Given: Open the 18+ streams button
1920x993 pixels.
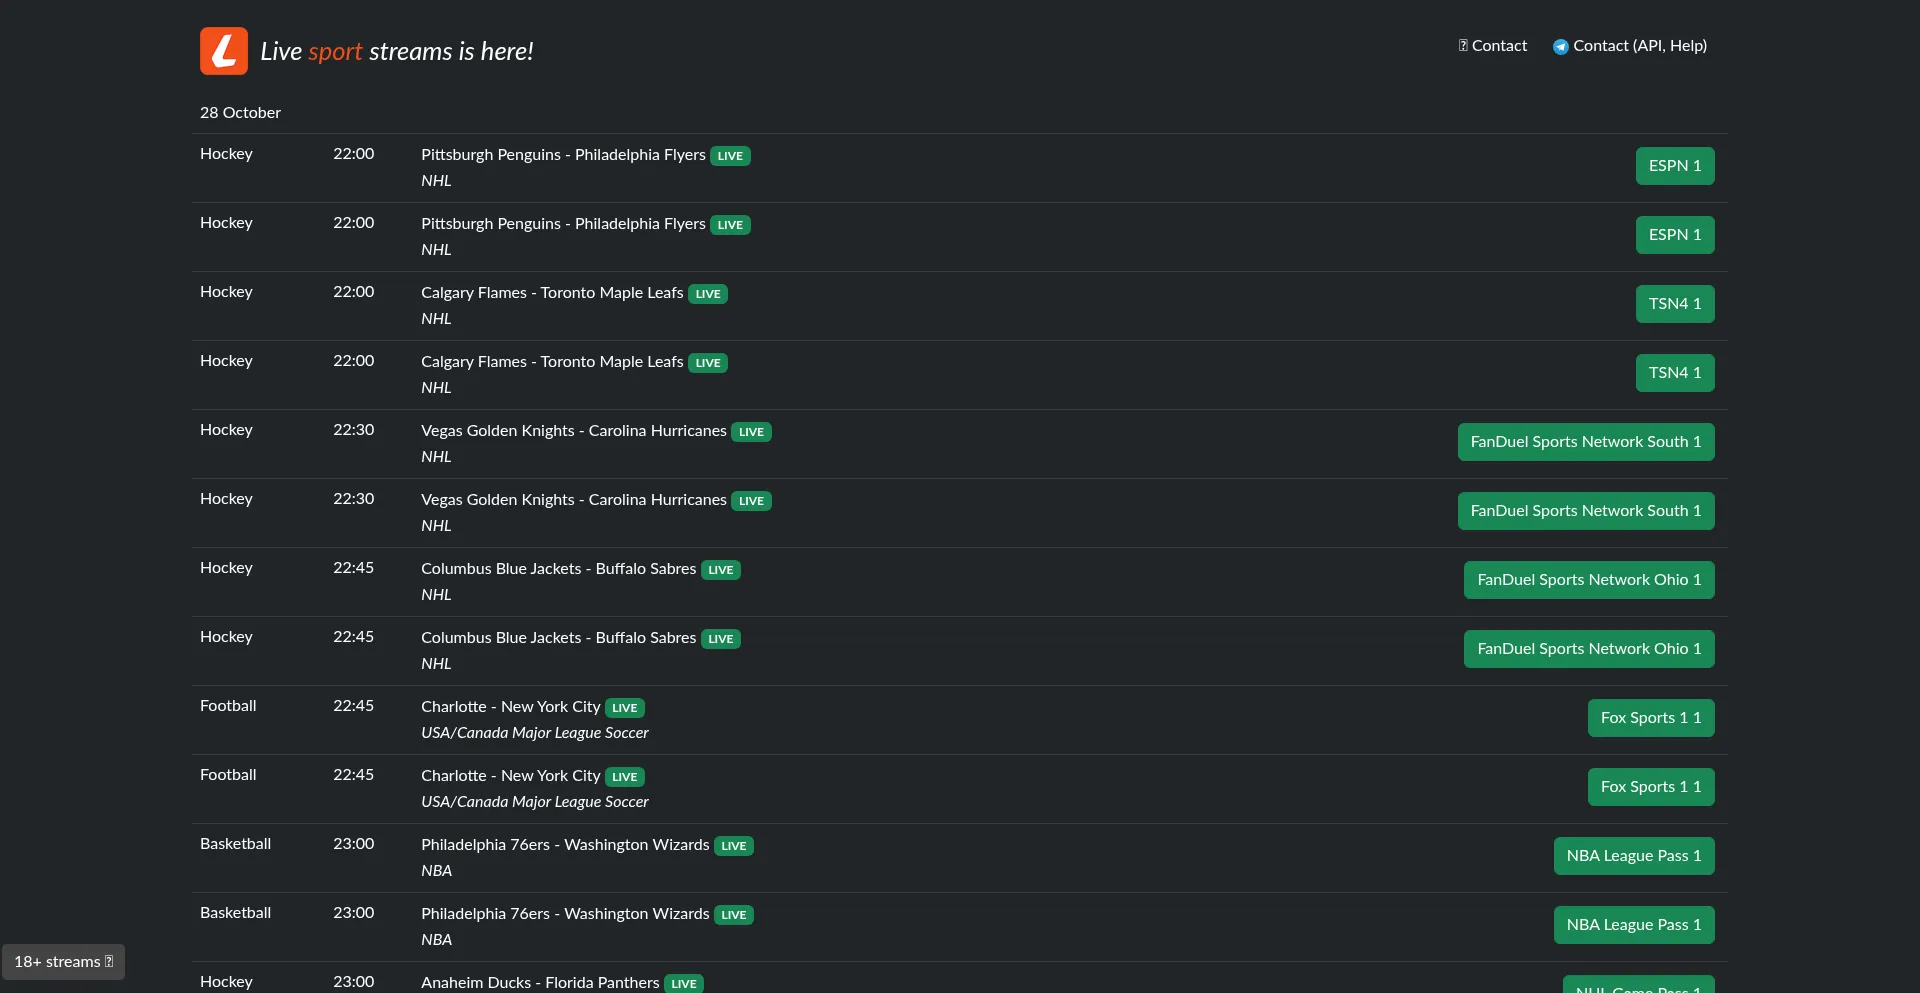Looking at the screenshot, I should pyautogui.click(x=63, y=962).
